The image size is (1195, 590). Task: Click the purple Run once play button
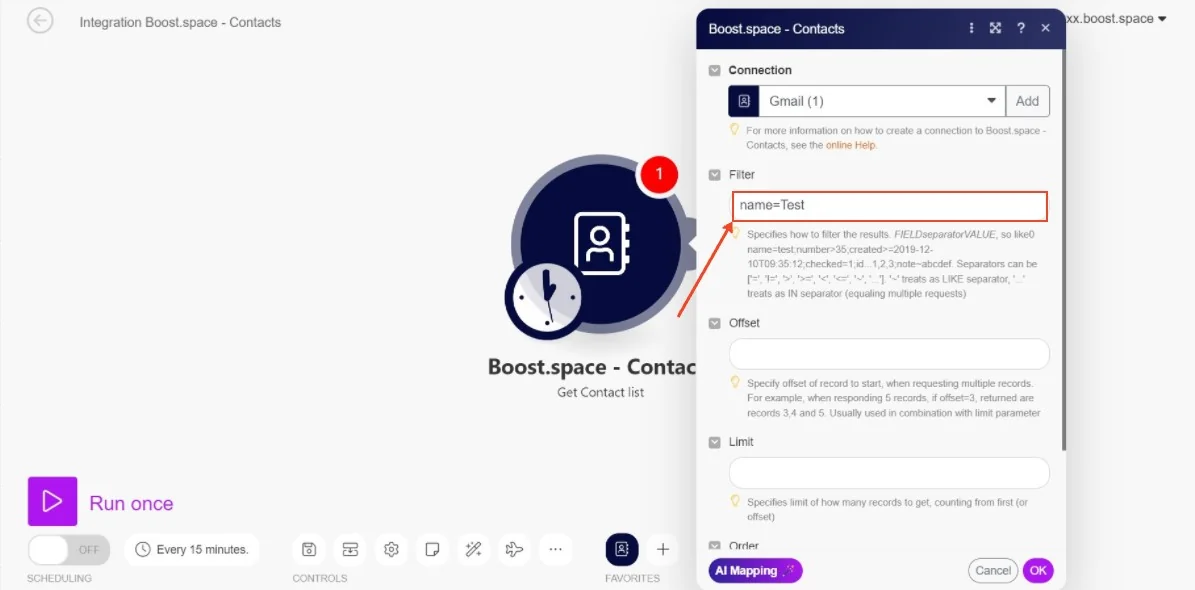(x=53, y=501)
